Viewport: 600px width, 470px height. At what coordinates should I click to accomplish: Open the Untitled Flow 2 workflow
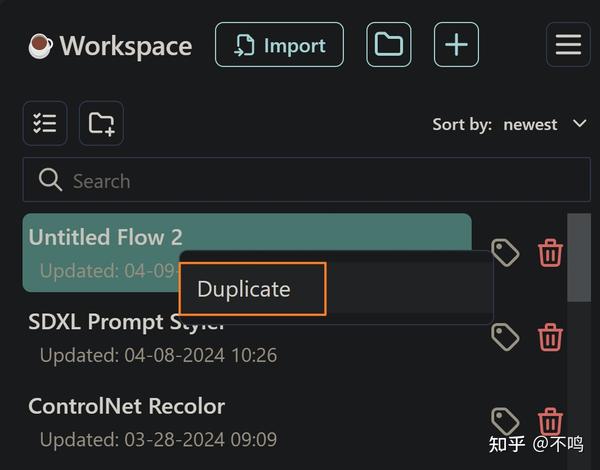pos(105,237)
